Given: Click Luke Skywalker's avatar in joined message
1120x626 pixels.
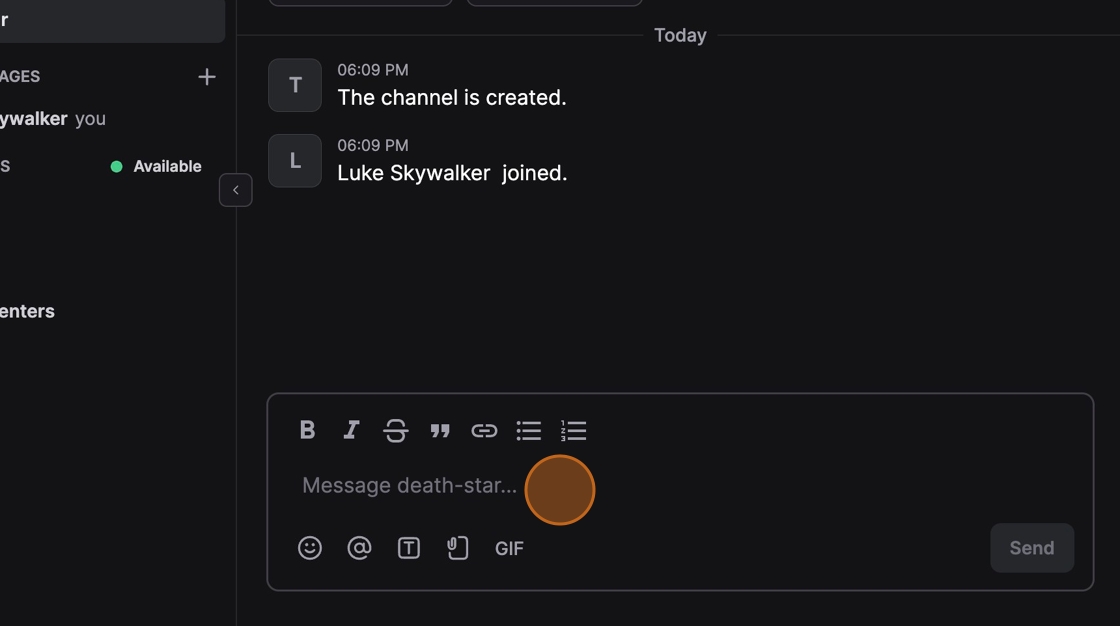Looking at the screenshot, I should tap(295, 161).
